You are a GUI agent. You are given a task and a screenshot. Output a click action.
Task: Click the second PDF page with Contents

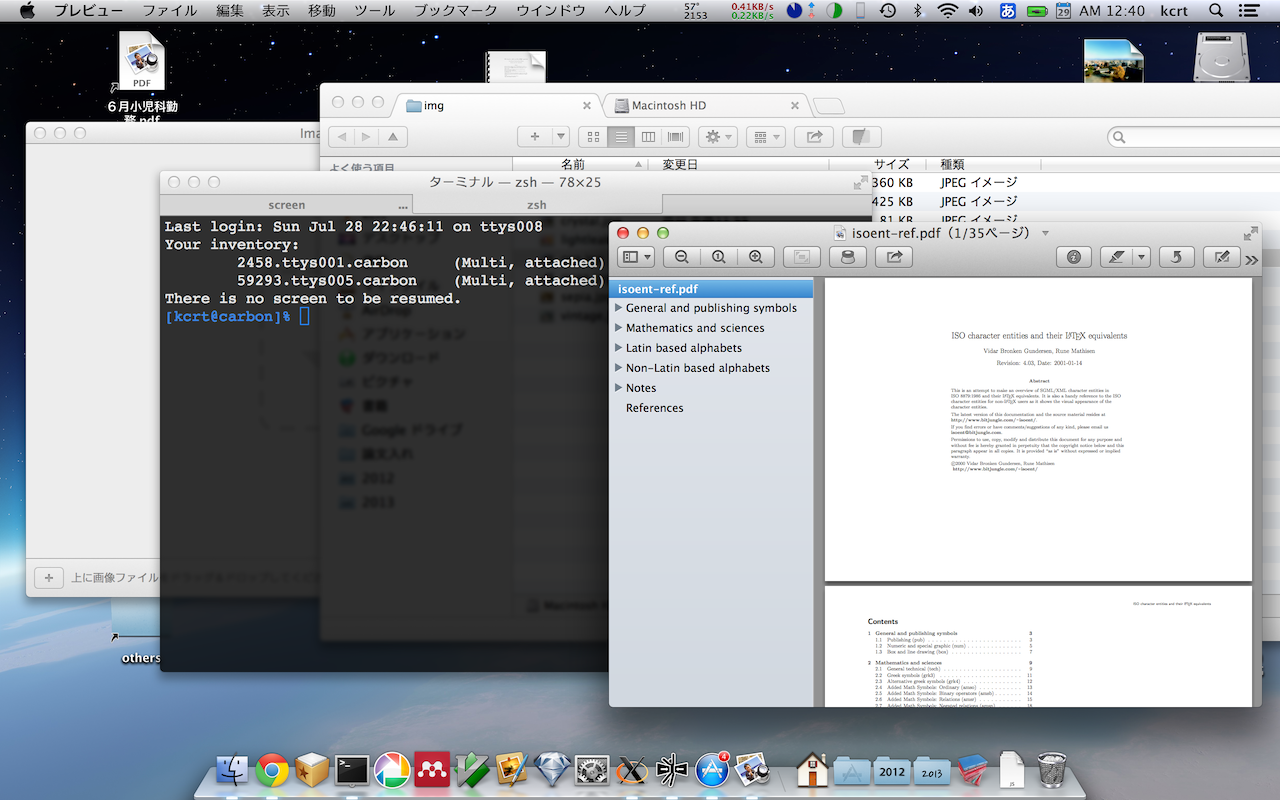coord(1038,646)
